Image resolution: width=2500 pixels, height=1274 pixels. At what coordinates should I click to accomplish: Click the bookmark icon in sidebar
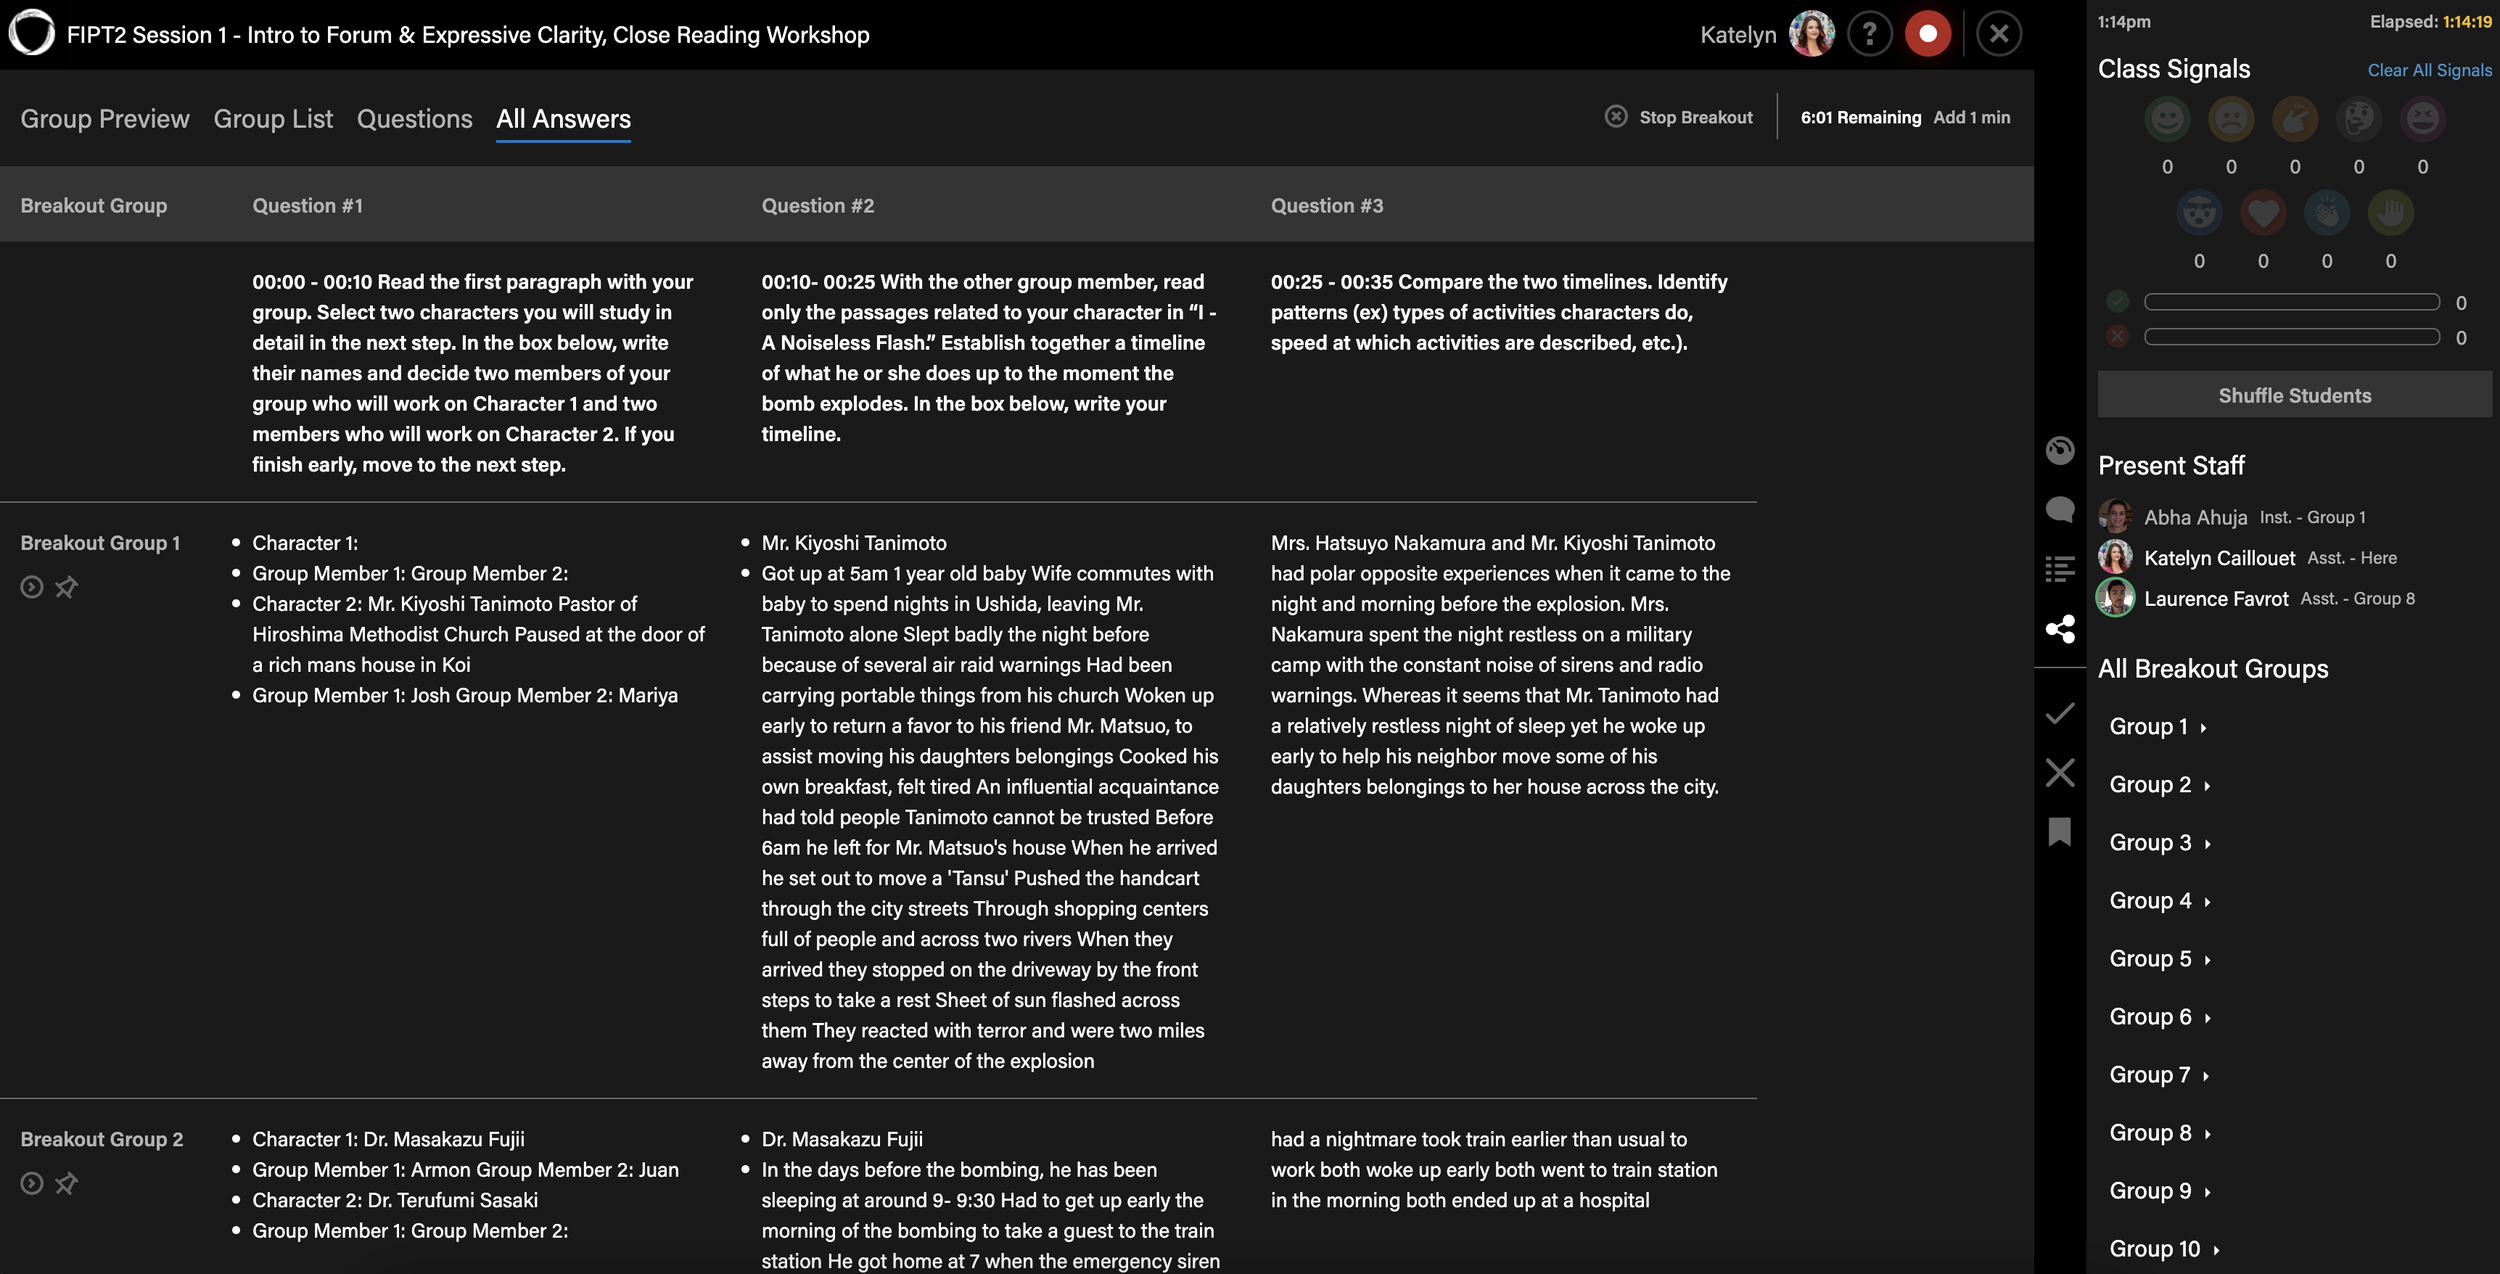click(x=2059, y=832)
